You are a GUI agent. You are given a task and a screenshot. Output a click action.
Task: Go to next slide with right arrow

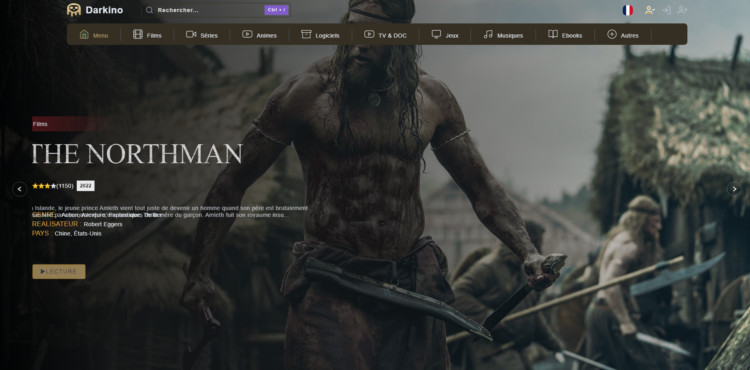click(734, 189)
